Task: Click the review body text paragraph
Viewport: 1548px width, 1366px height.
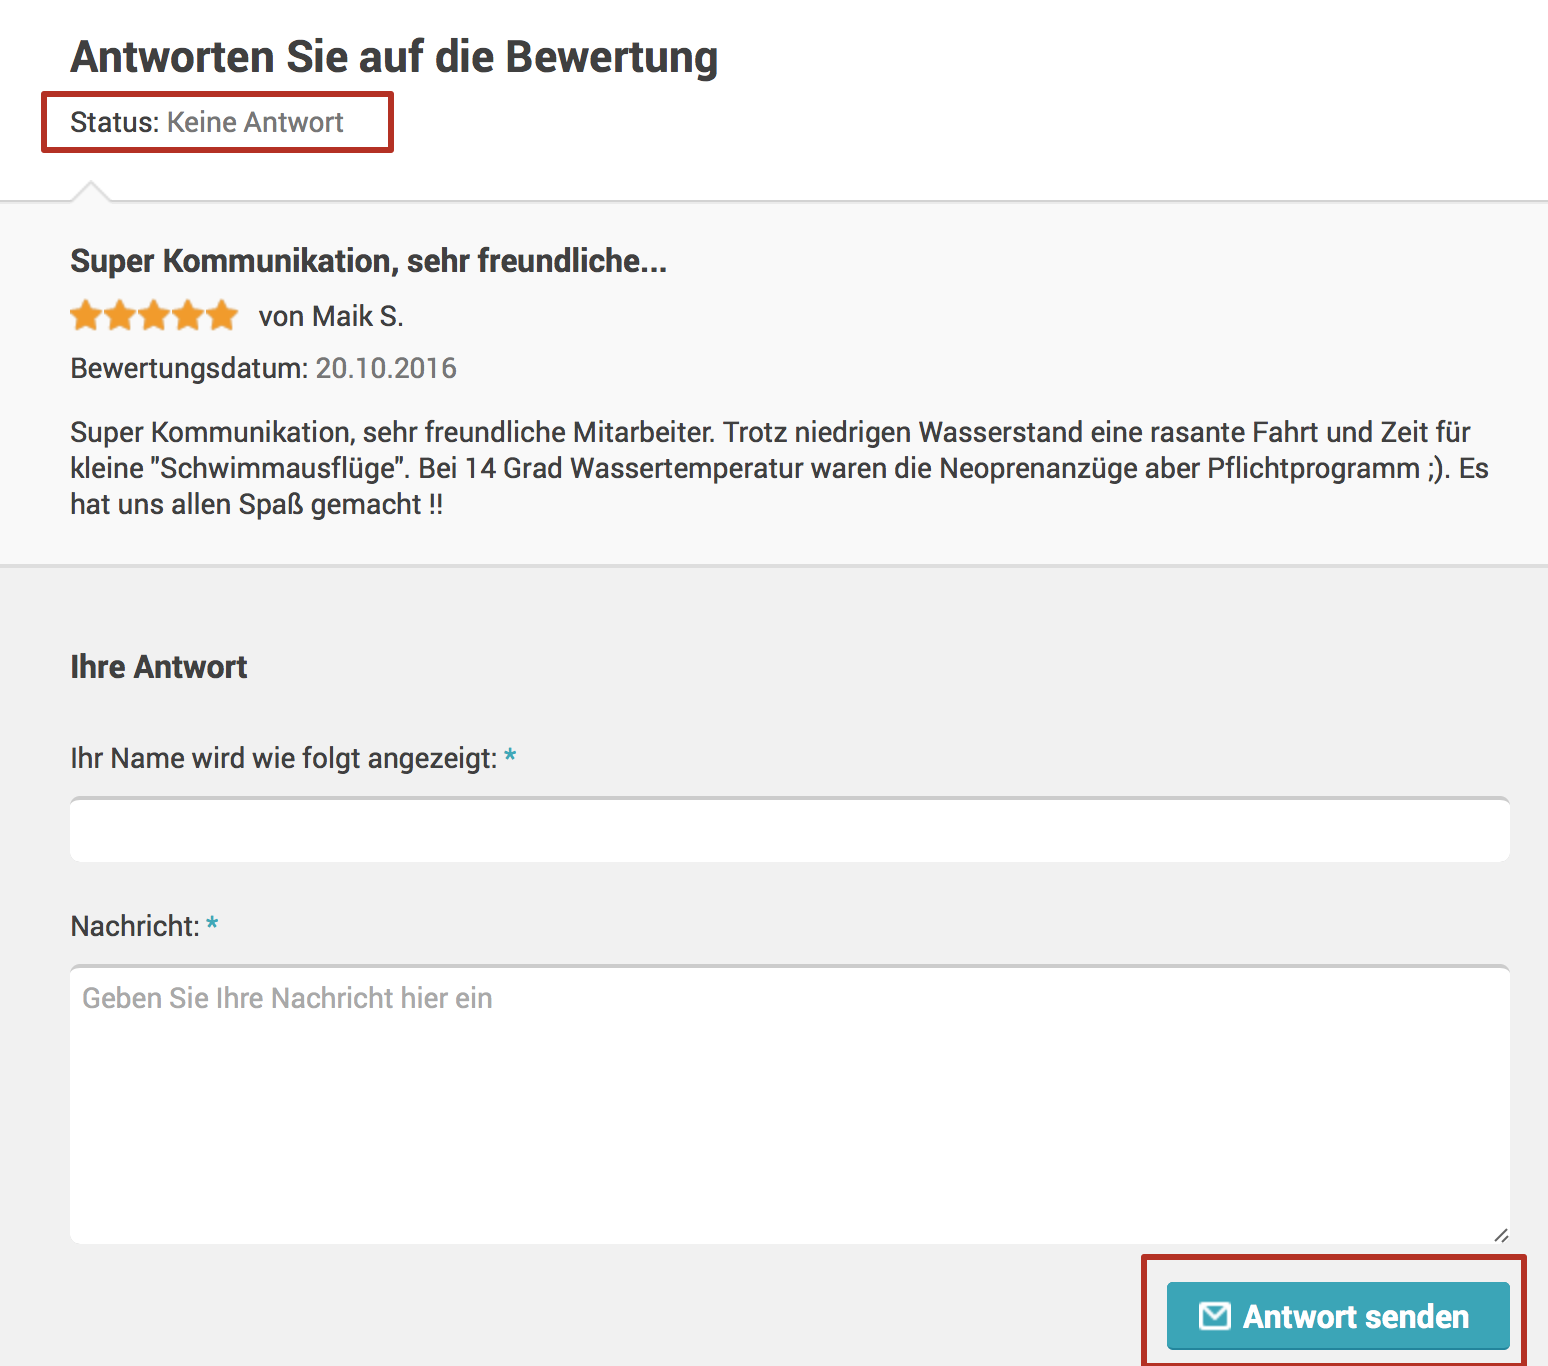Action: pyautogui.click(x=780, y=468)
